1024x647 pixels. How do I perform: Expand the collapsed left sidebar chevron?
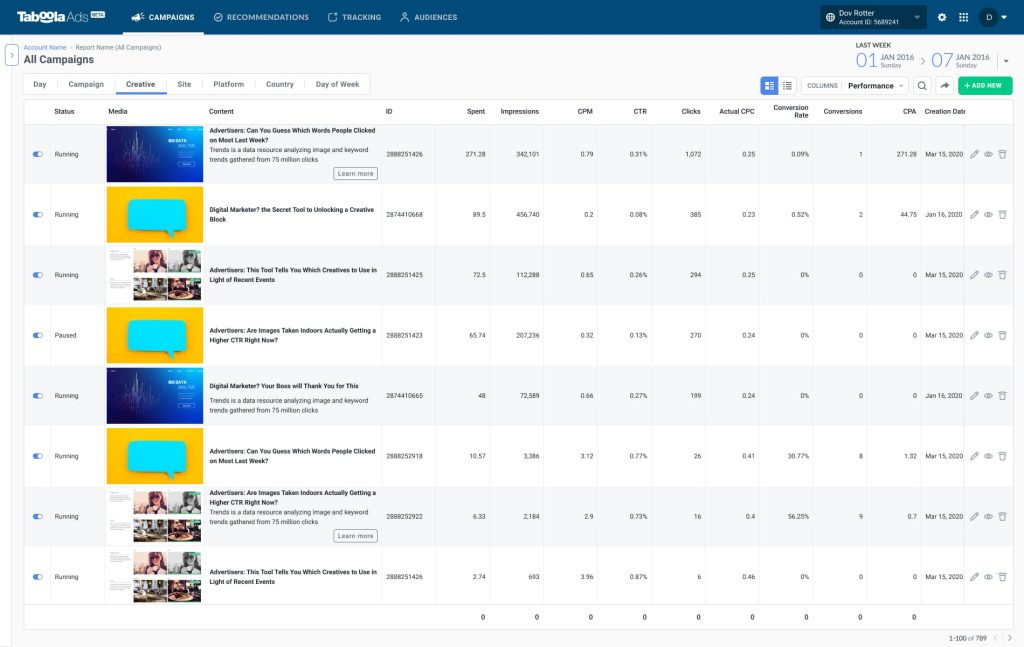click(x=12, y=55)
